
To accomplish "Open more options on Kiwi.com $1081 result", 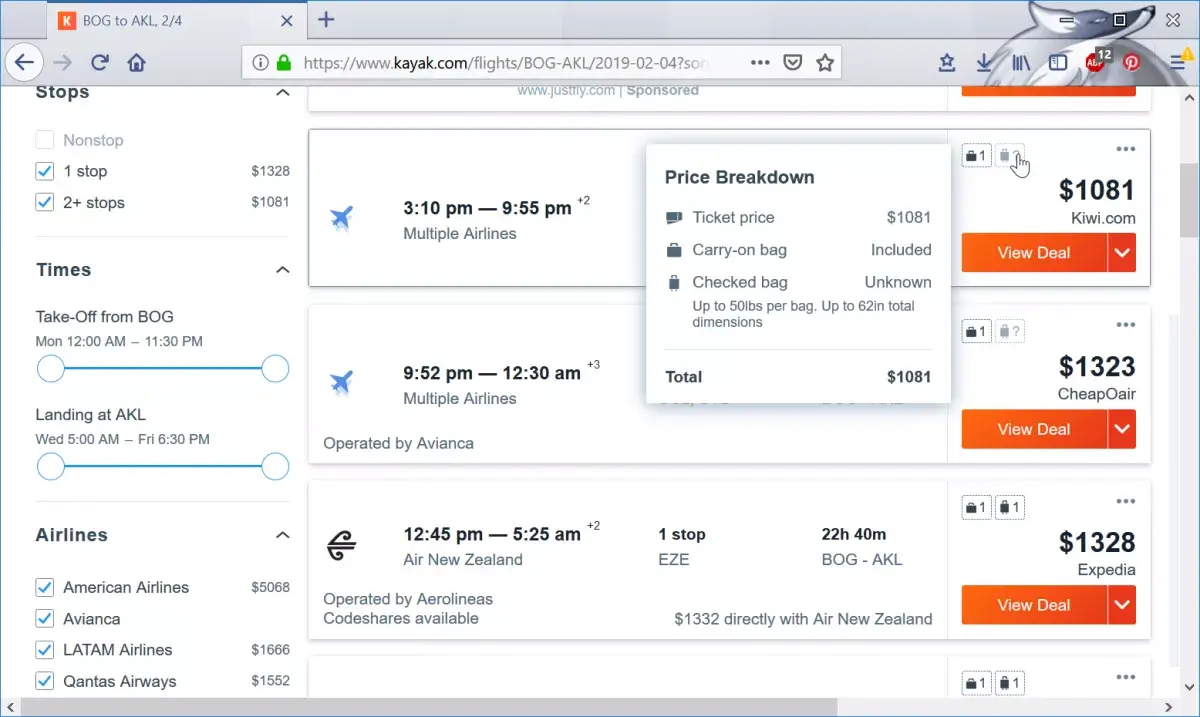I will (1126, 149).
